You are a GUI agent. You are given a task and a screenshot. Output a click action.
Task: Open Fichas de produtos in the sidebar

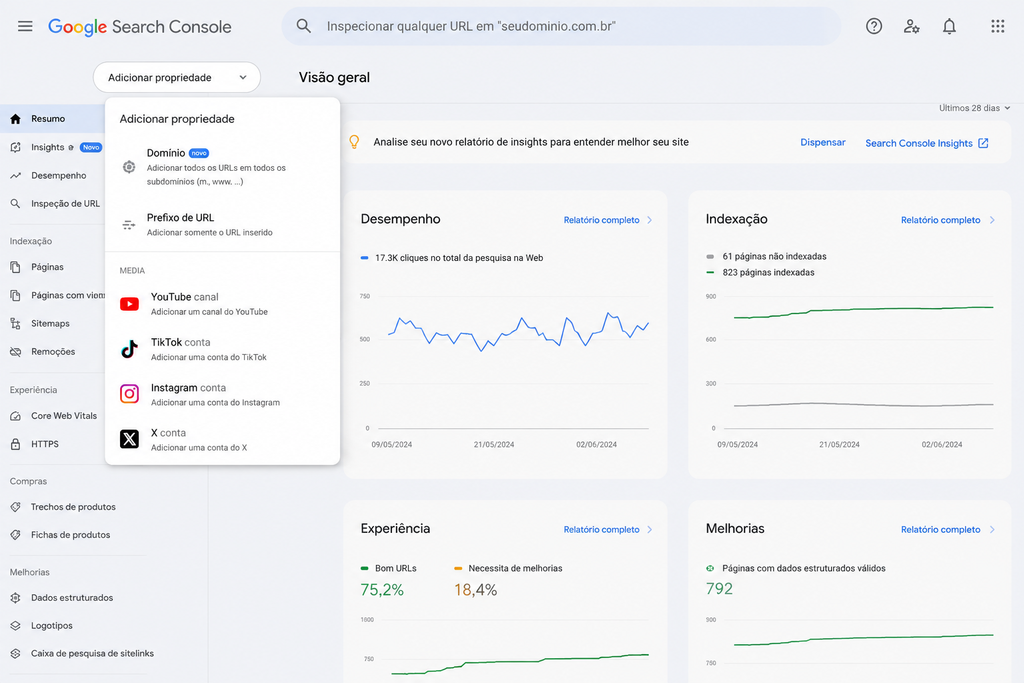tap(71, 535)
